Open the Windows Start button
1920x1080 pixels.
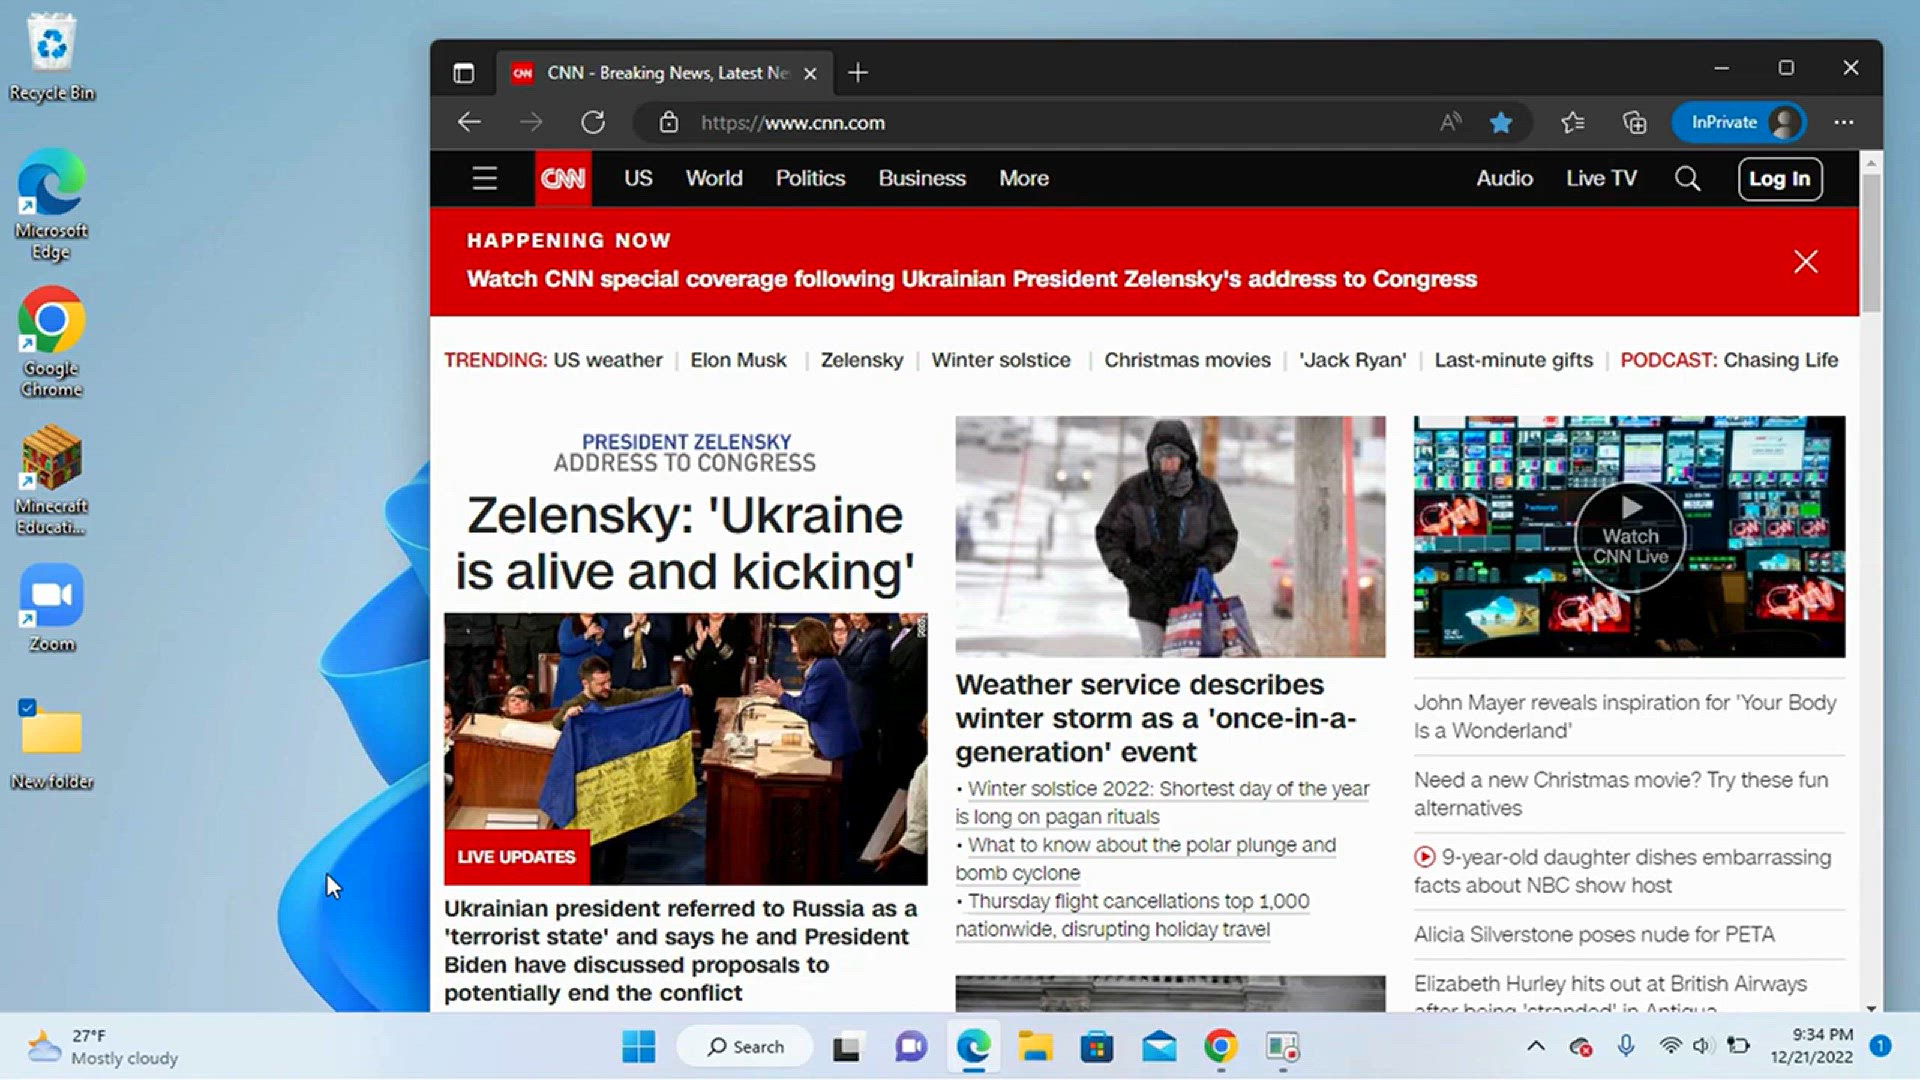pyautogui.click(x=638, y=1047)
